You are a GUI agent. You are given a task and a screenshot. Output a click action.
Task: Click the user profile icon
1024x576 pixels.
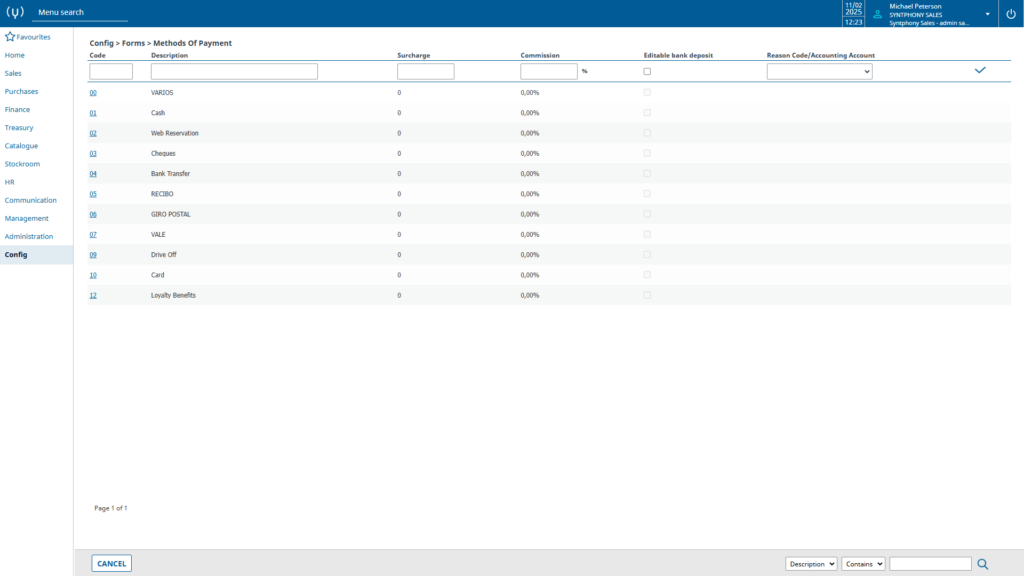pyautogui.click(x=877, y=14)
